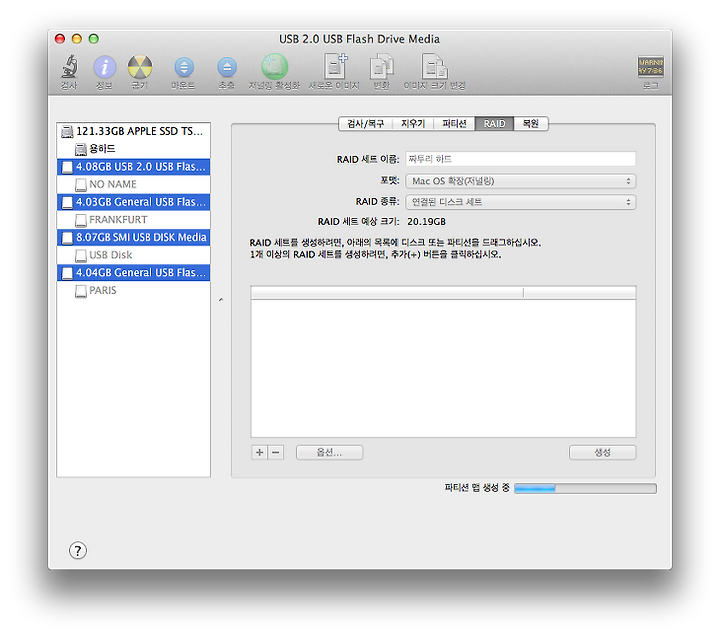
Task: Open the Log warning icon
Action: [x=650, y=67]
